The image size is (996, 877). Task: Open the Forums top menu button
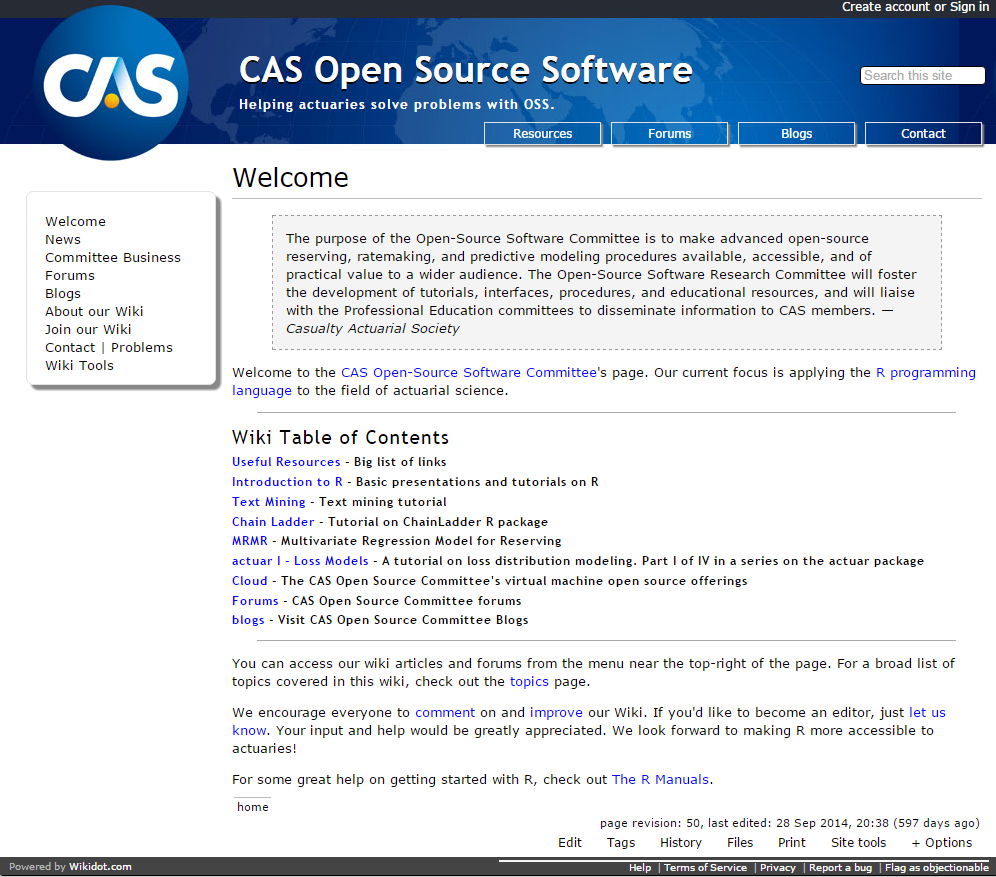pos(670,134)
